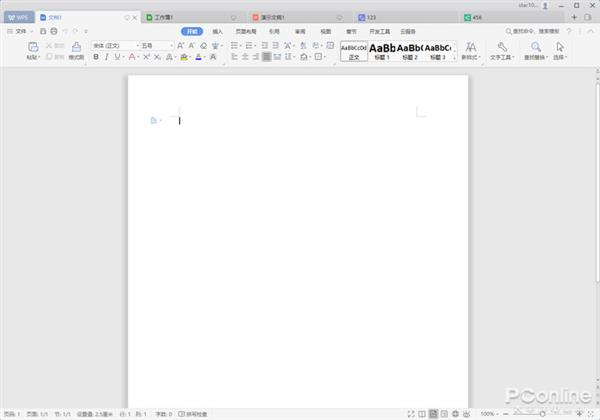Switch to the View ribbon tab
The height and width of the screenshot is (420, 600).
pos(326,31)
